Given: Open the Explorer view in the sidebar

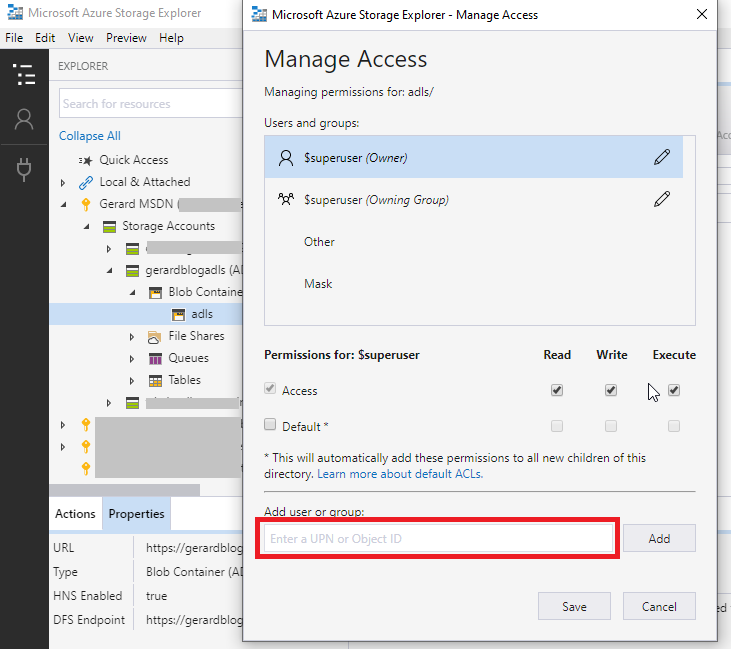Looking at the screenshot, I should pos(24,75).
